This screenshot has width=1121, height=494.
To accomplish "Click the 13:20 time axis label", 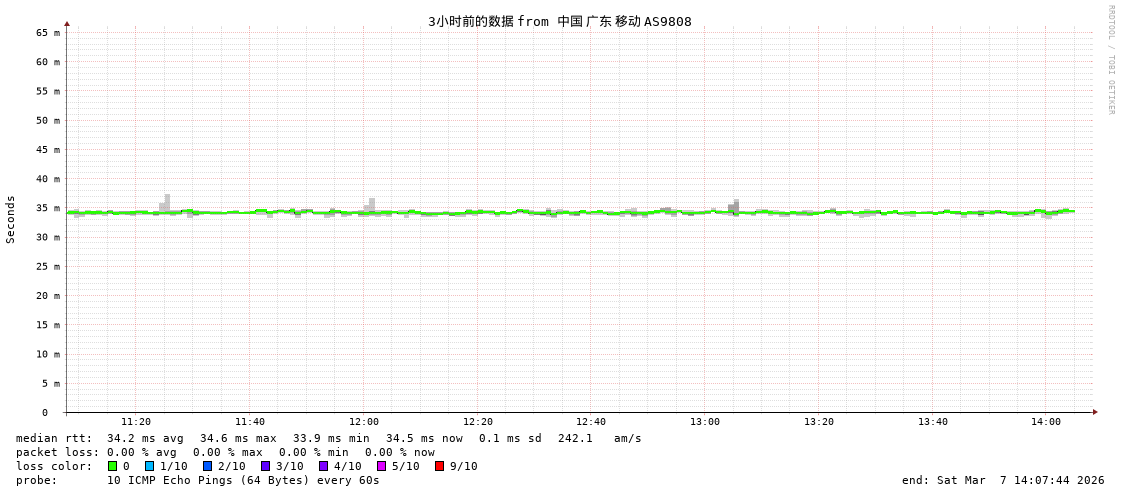I will [x=819, y=422].
